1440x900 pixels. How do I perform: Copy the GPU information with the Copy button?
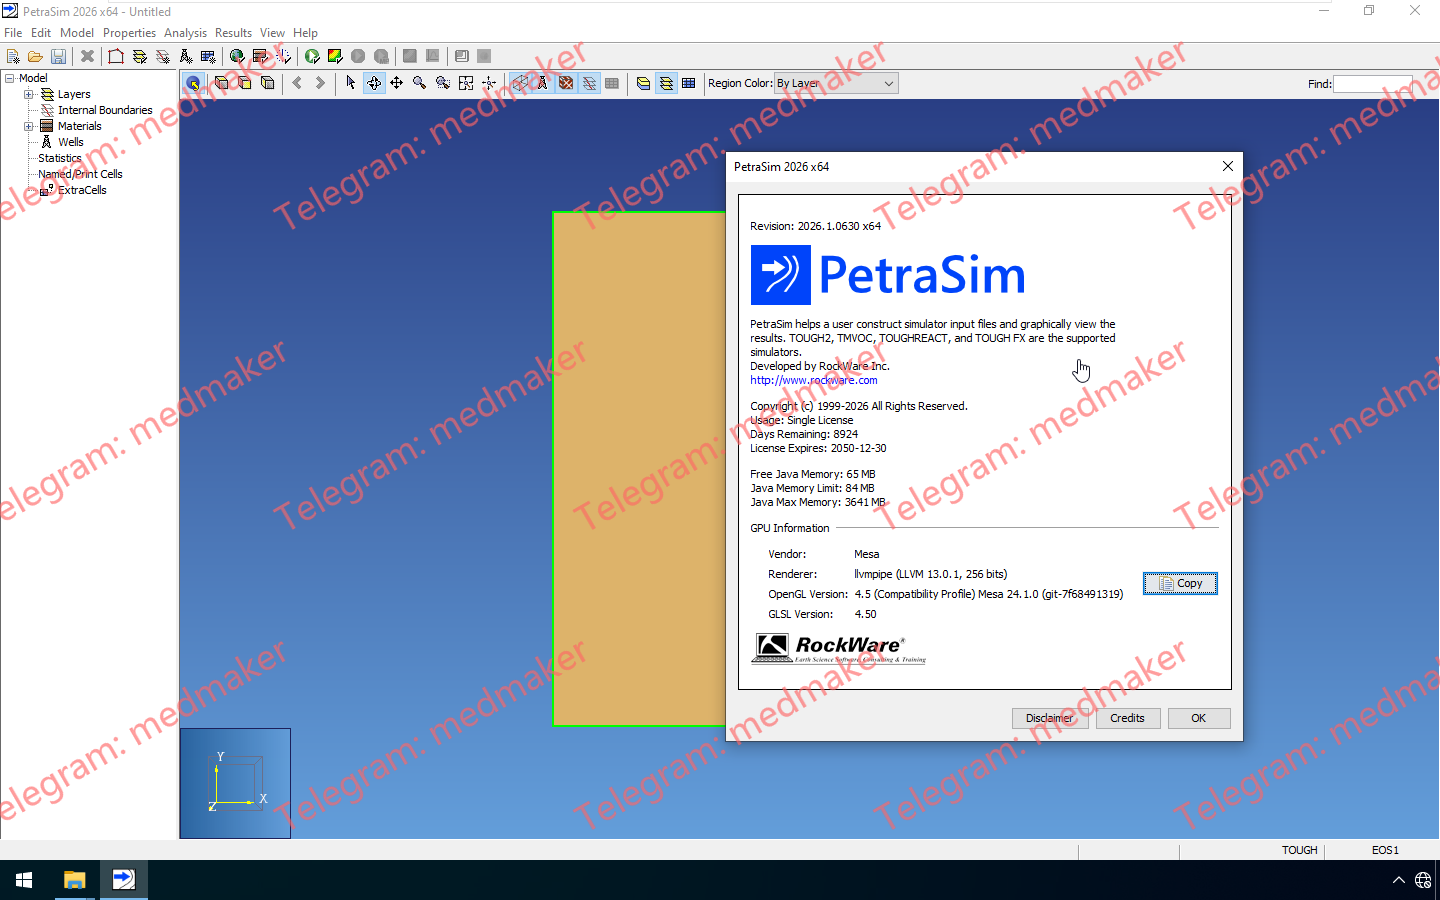coord(1180,583)
